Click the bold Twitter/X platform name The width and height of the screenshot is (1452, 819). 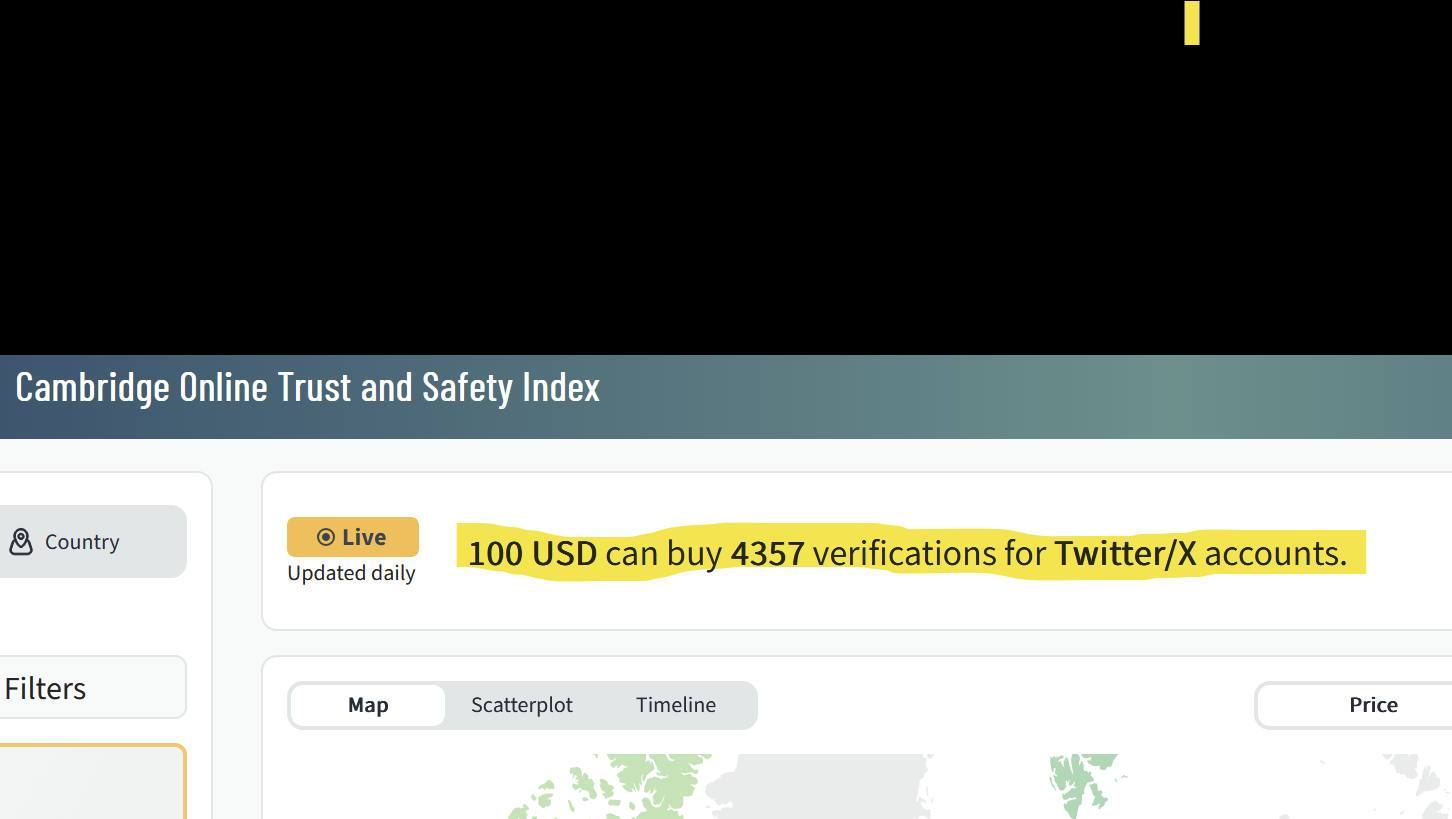(1125, 553)
